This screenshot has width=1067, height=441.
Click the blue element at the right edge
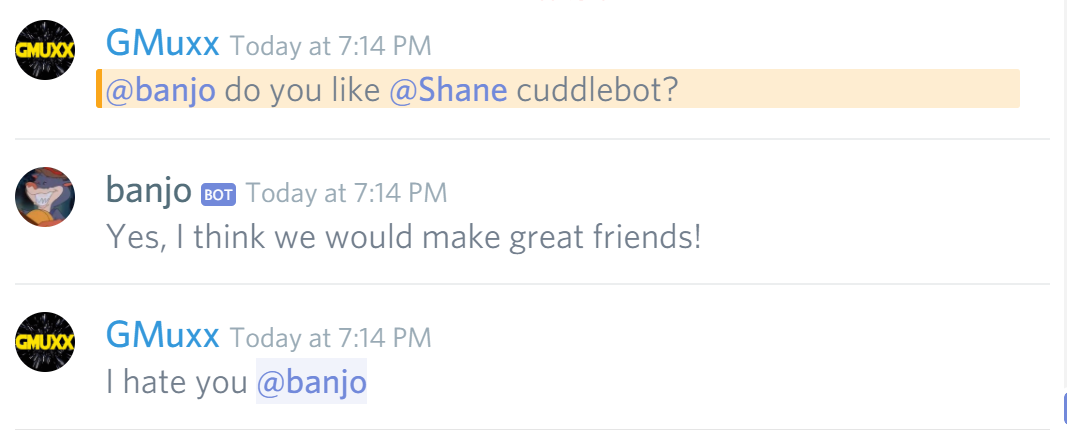click(1064, 406)
